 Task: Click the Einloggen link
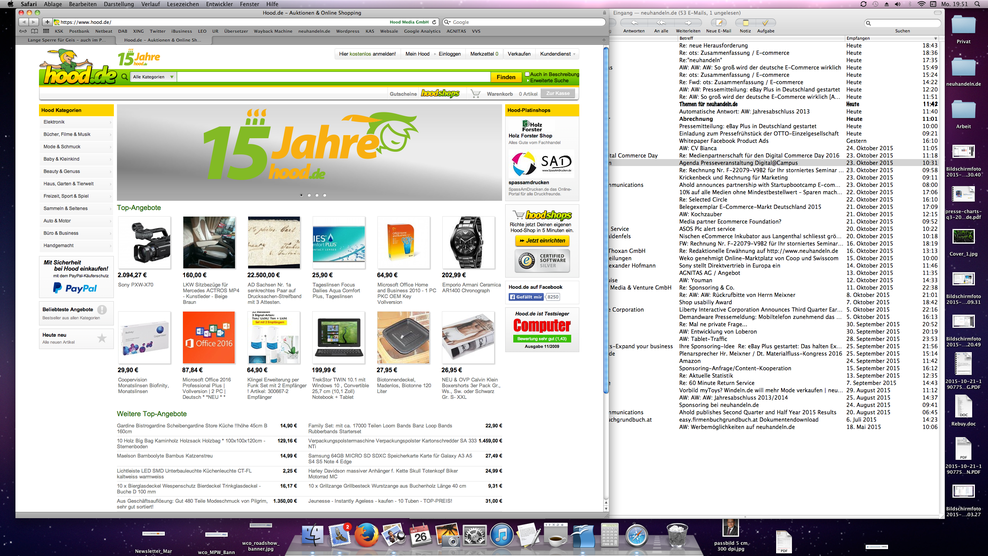tap(449, 54)
